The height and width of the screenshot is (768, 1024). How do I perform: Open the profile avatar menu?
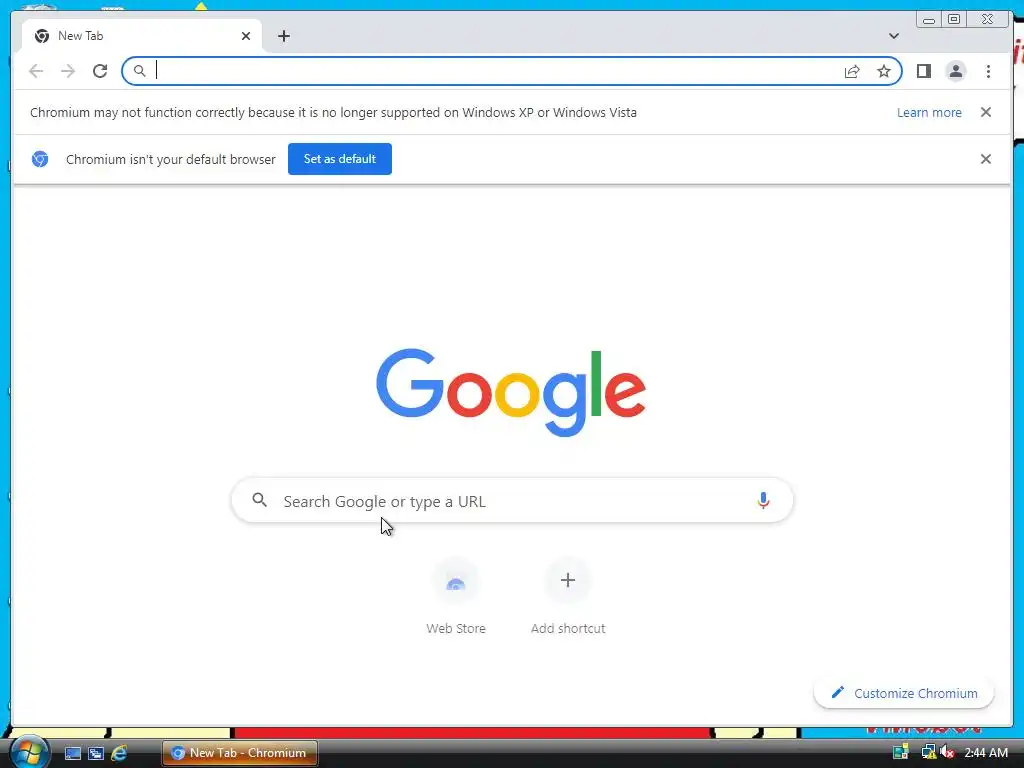coord(955,71)
